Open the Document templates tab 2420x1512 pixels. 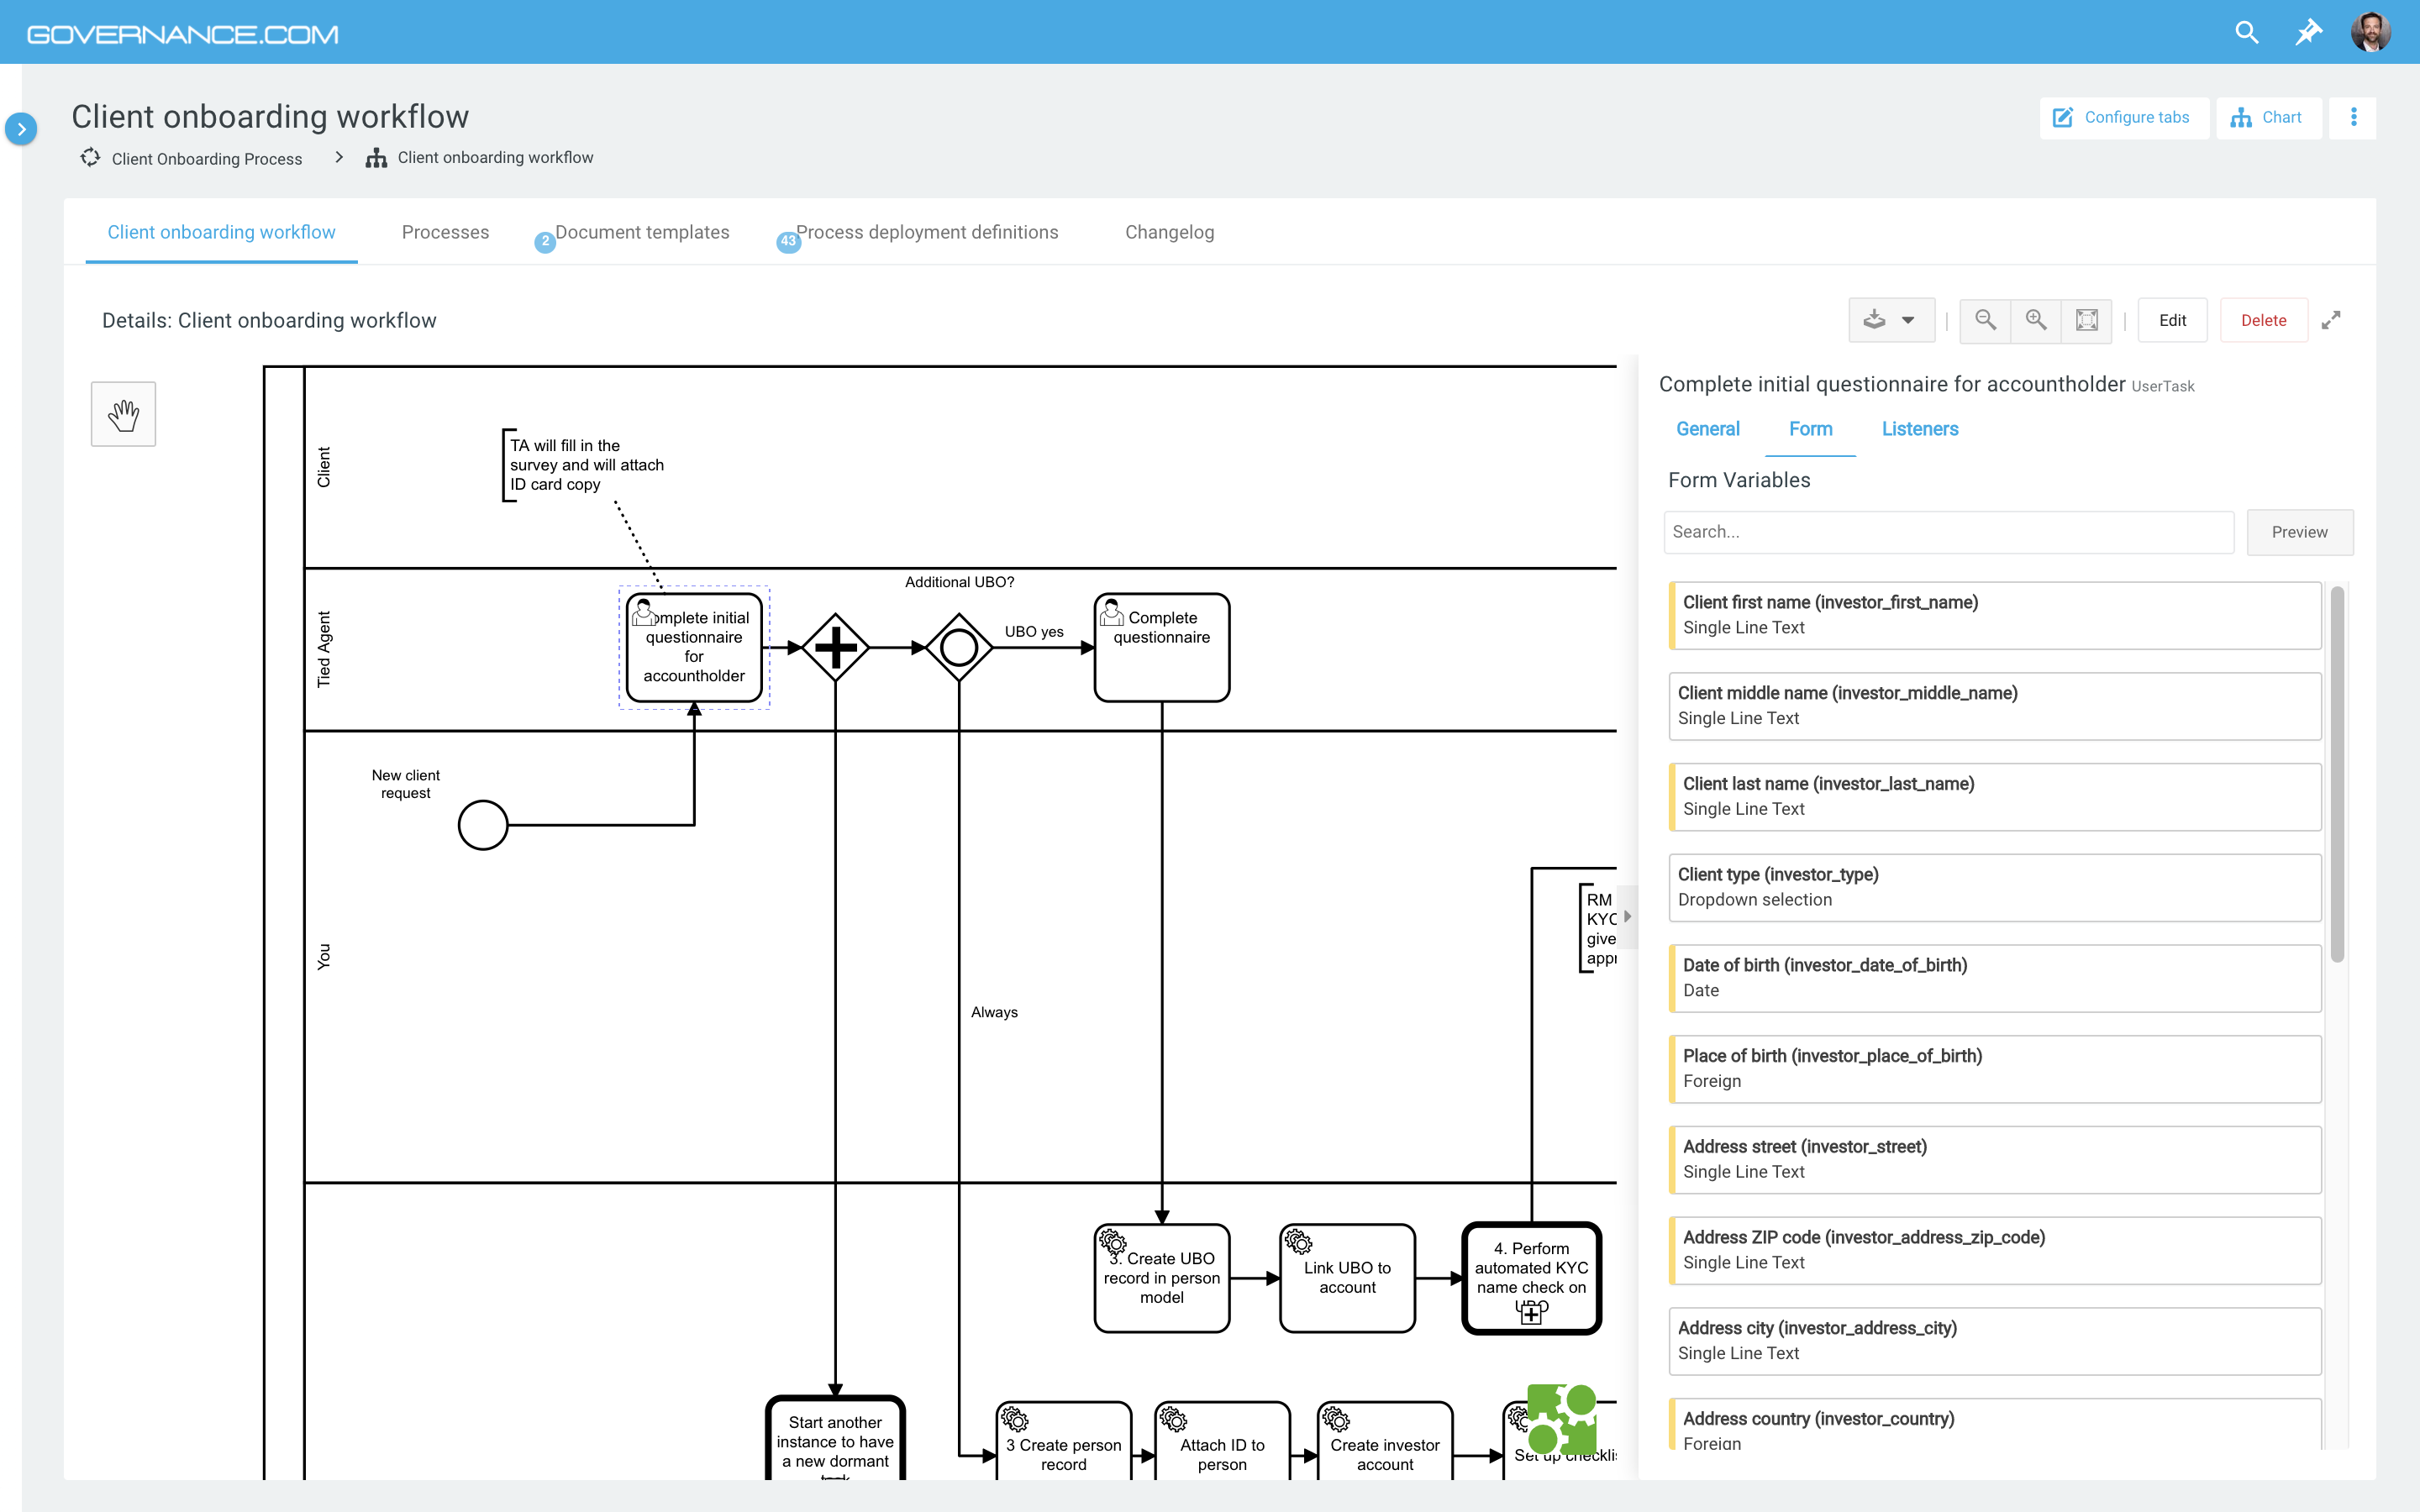642,232
